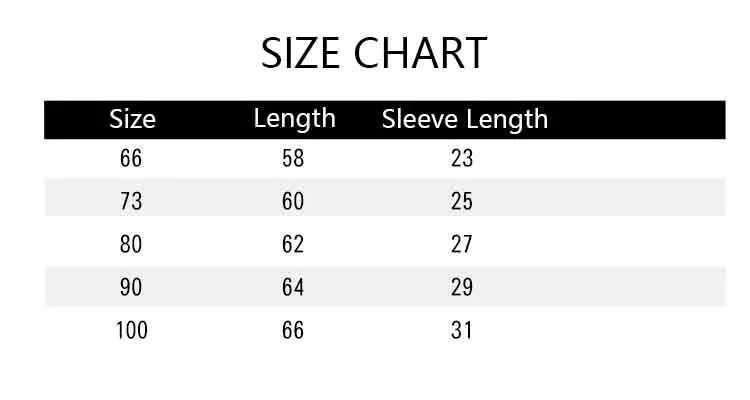Select the Length column header
This screenshot has width=750, height=400.
295,120
